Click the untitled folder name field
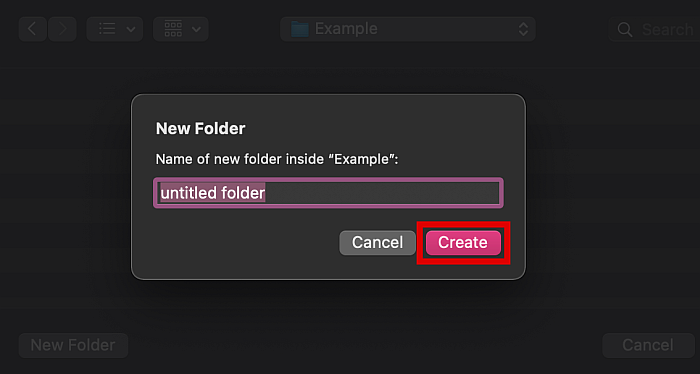This screenshot has height=374, width=700. tap(328, 193)
